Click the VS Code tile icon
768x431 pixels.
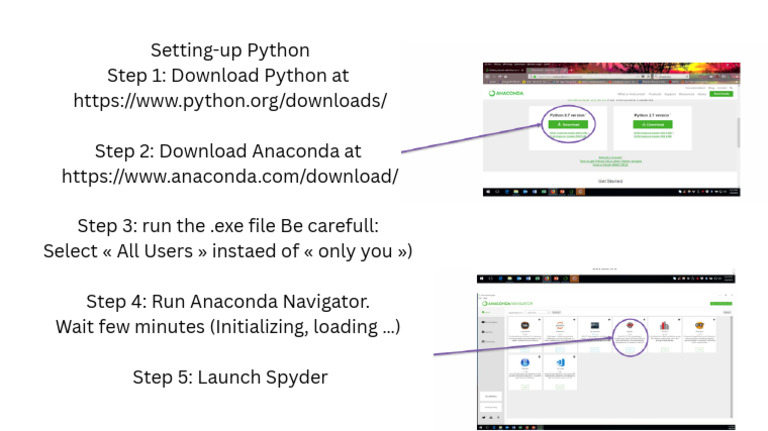click(x=561, y=362)
